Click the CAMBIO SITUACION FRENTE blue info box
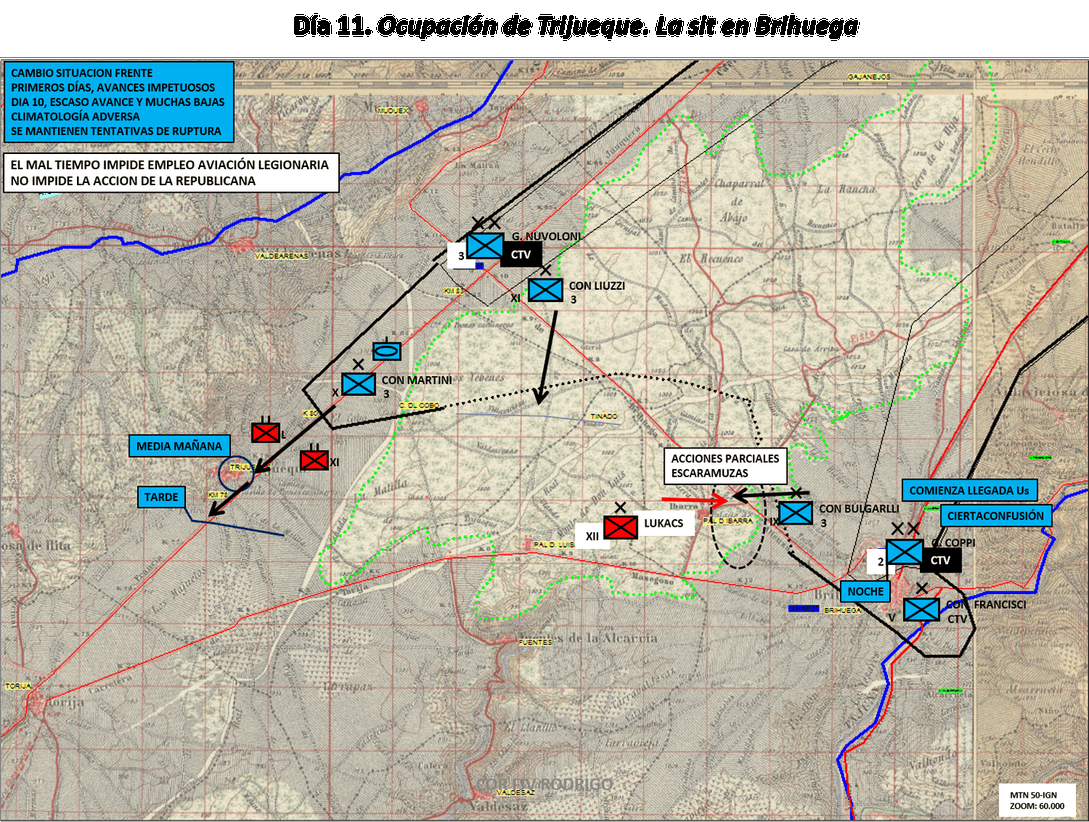The height and width of the screenshot is (822, 1089). click(119, 101)
